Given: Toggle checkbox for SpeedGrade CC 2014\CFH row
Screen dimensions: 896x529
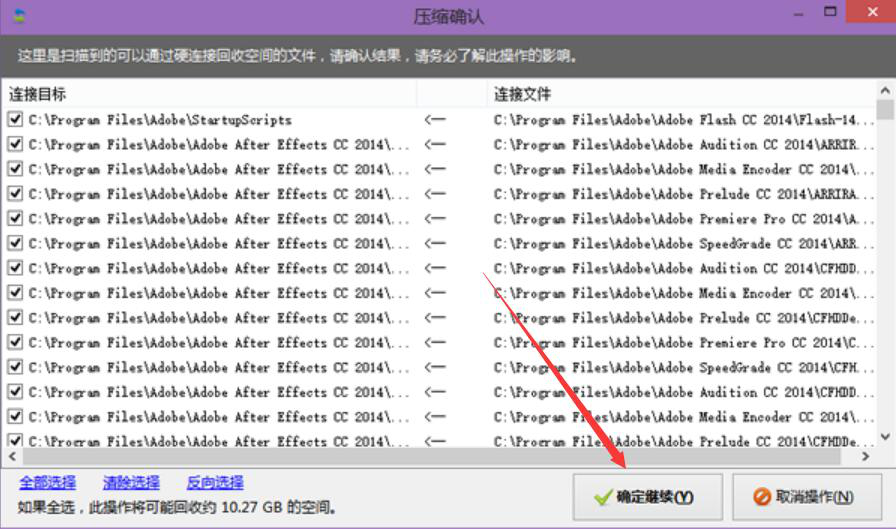Looking at the screenshot, I should point(15,367).
